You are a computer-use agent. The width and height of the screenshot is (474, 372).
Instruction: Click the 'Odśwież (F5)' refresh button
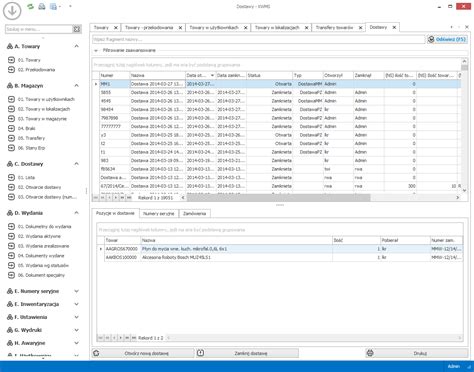coord(447,39)
